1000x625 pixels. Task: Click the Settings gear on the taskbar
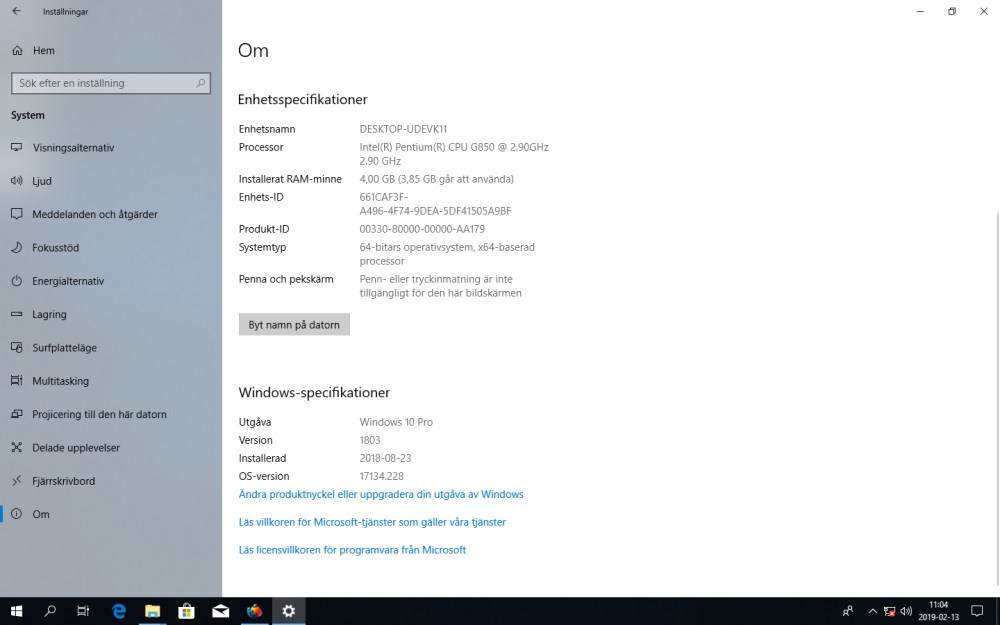pos(289,611)
